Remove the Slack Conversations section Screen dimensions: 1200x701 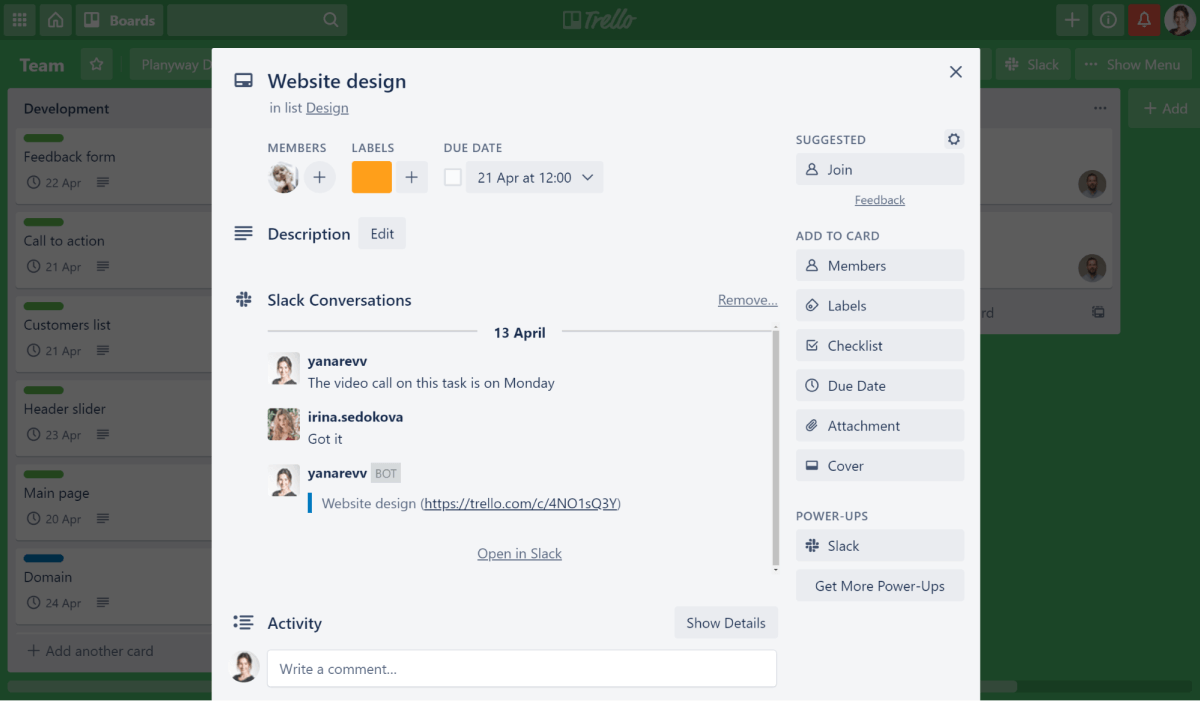[747, 299]
